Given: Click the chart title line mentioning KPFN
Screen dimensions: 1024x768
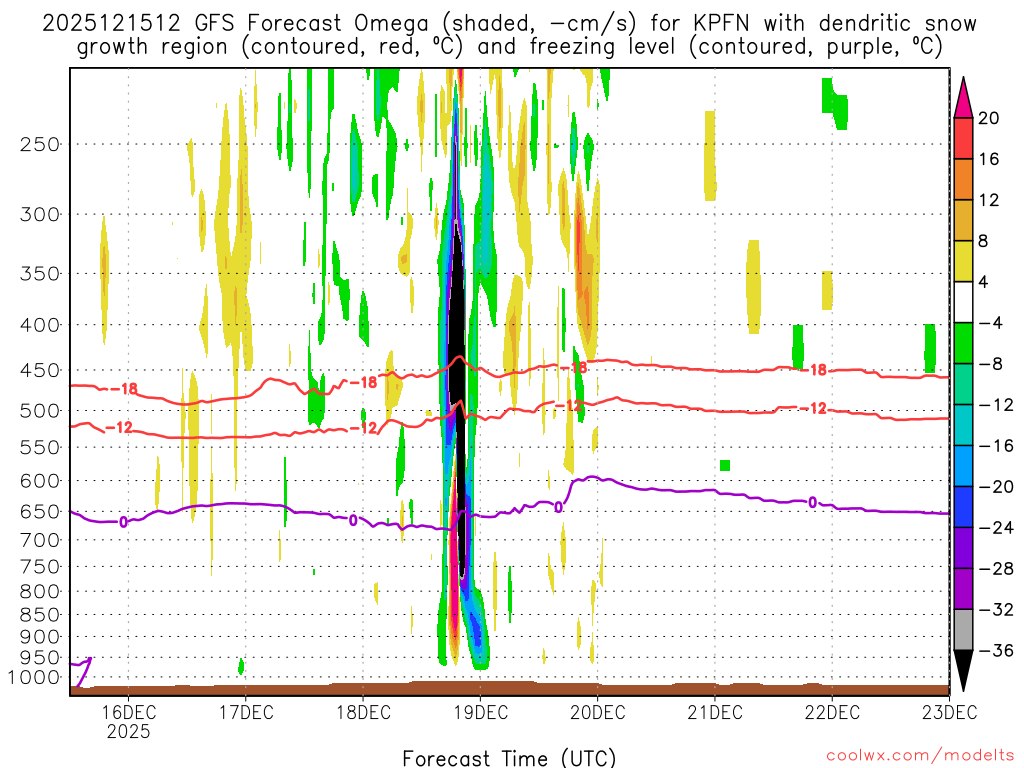Looking at the screenshot, I should (x=509, y=24).
